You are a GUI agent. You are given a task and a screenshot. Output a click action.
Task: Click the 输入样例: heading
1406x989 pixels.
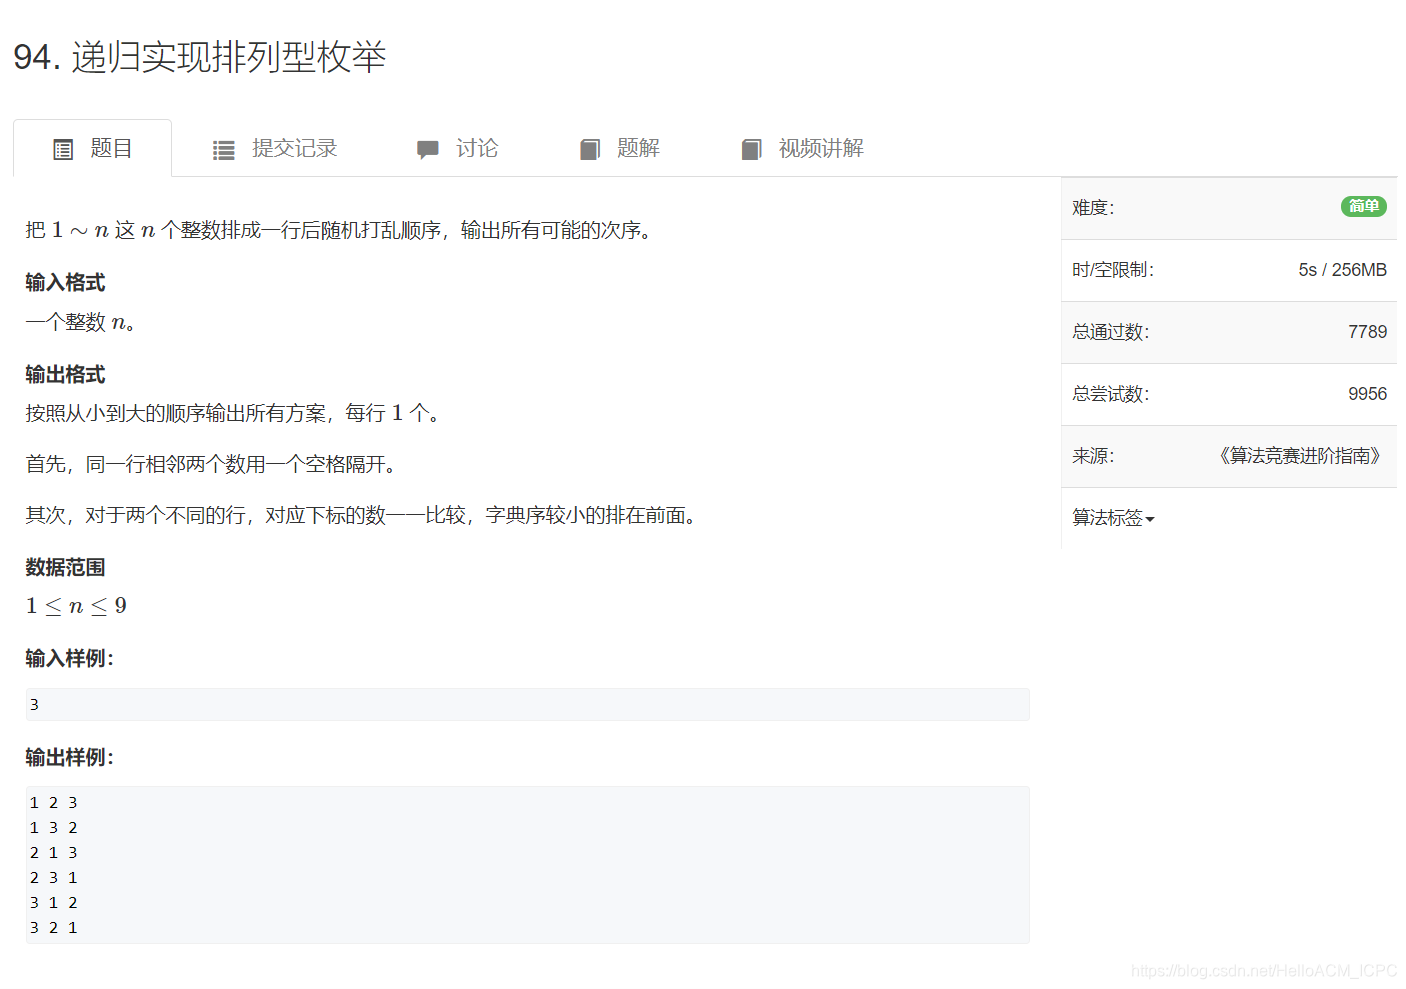pos(70,658)
